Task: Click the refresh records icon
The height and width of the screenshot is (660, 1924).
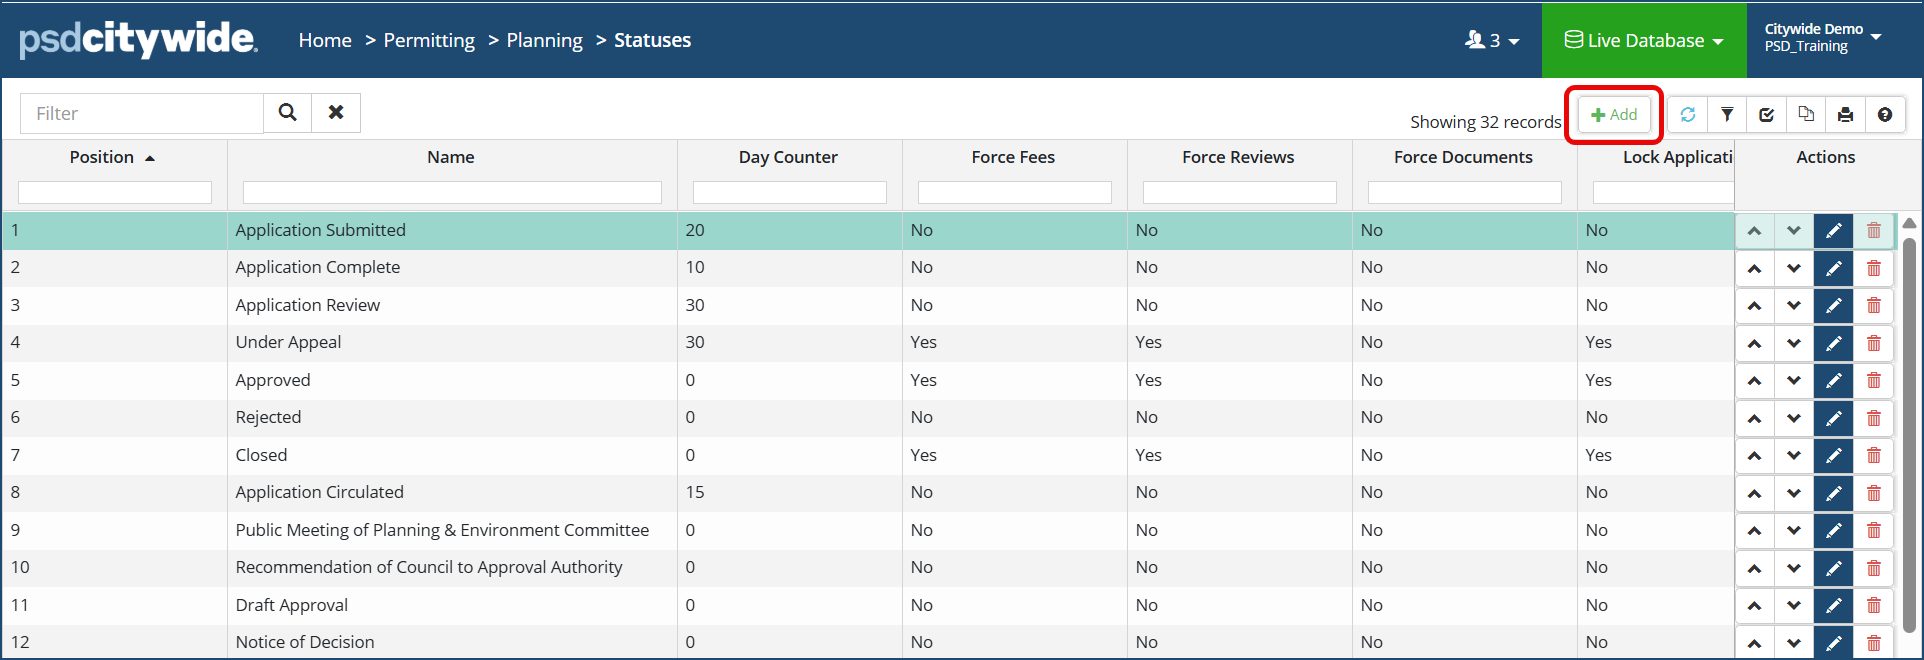Action: pos(1688,115)
